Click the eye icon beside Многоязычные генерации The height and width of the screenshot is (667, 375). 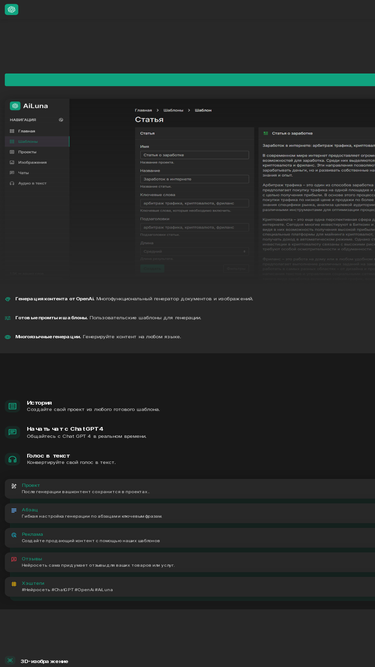click(7, 337)
